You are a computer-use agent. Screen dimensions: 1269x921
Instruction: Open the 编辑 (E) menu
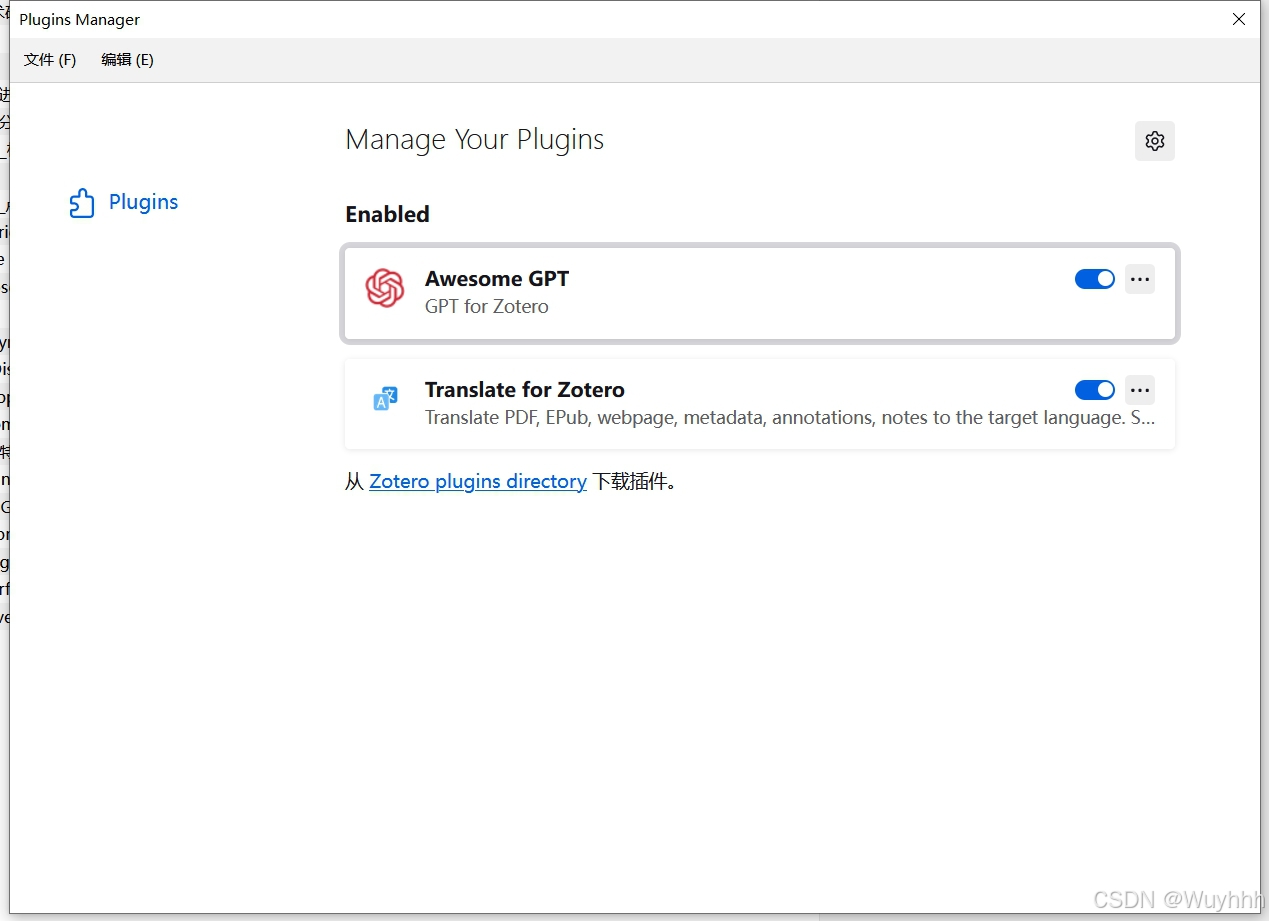(127, 60)
